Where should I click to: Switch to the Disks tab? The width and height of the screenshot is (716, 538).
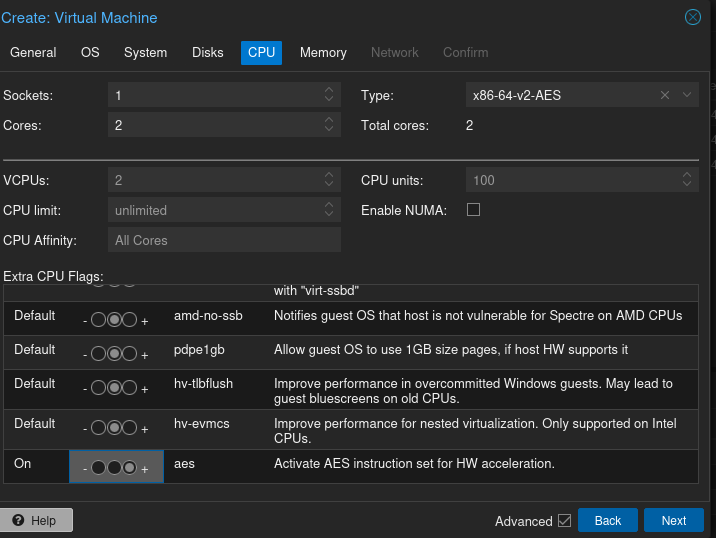point(208,53)
